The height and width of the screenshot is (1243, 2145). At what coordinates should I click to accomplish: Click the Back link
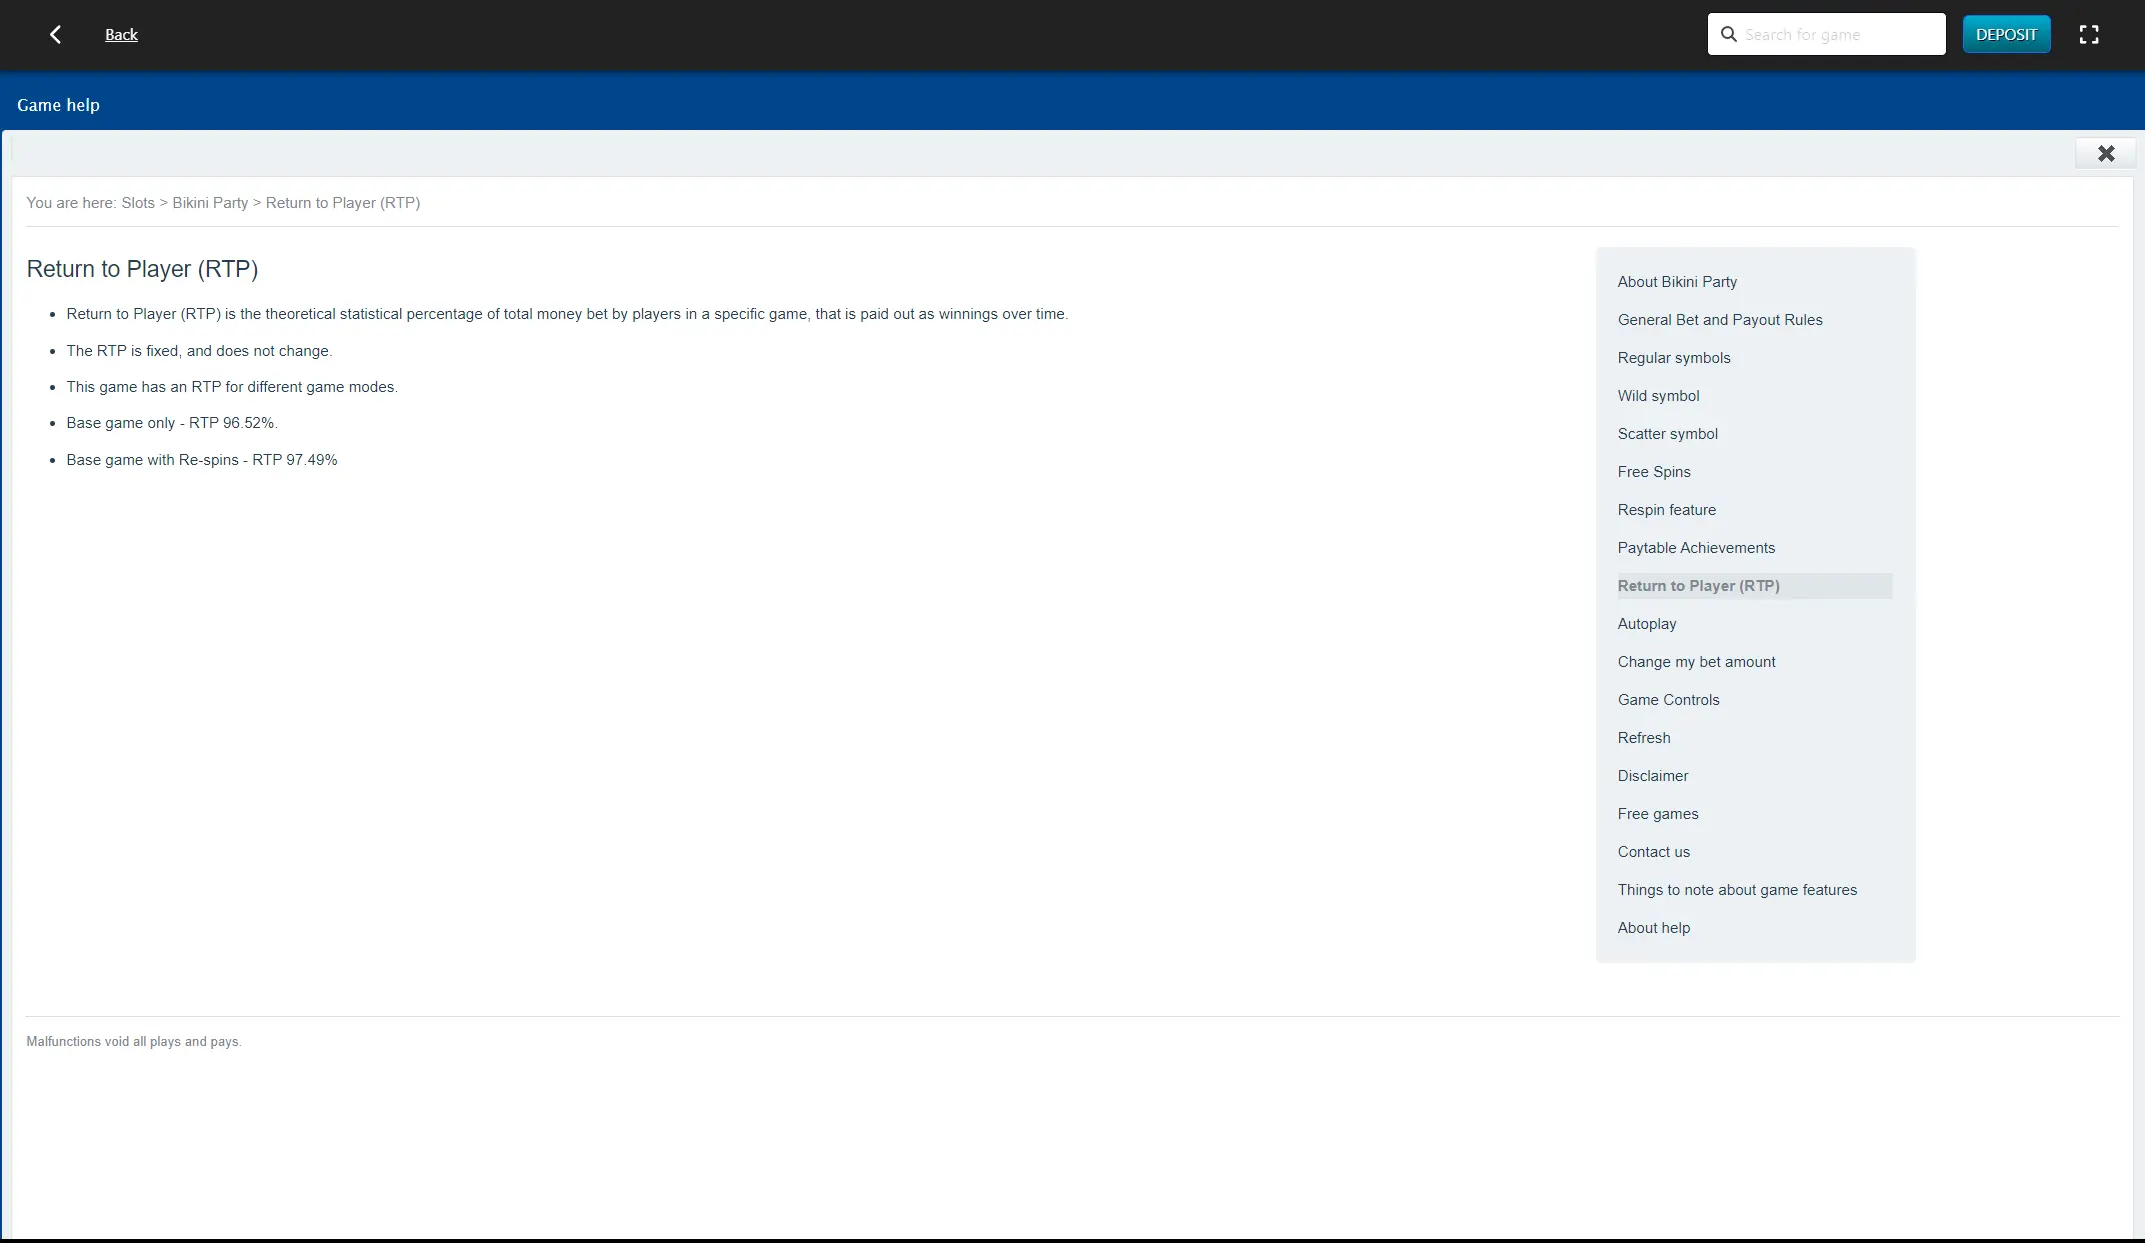[x=121, y=35]
